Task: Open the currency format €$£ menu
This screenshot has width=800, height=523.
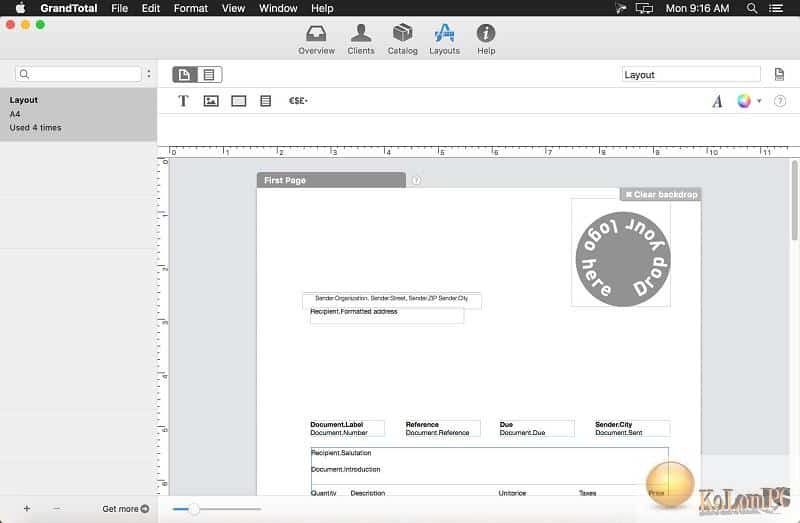Action: [298, 101]
